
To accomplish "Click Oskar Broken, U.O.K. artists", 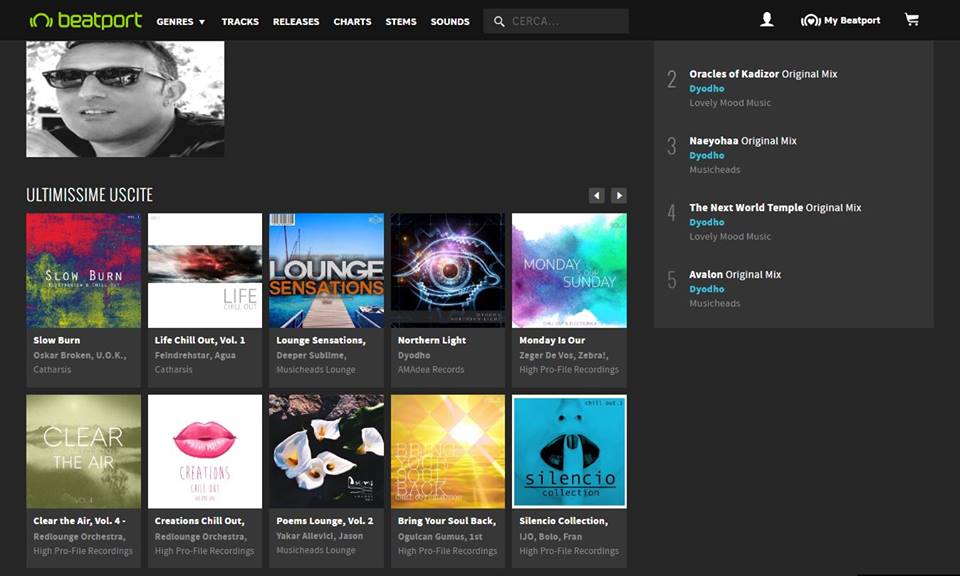I will (80, 355).
